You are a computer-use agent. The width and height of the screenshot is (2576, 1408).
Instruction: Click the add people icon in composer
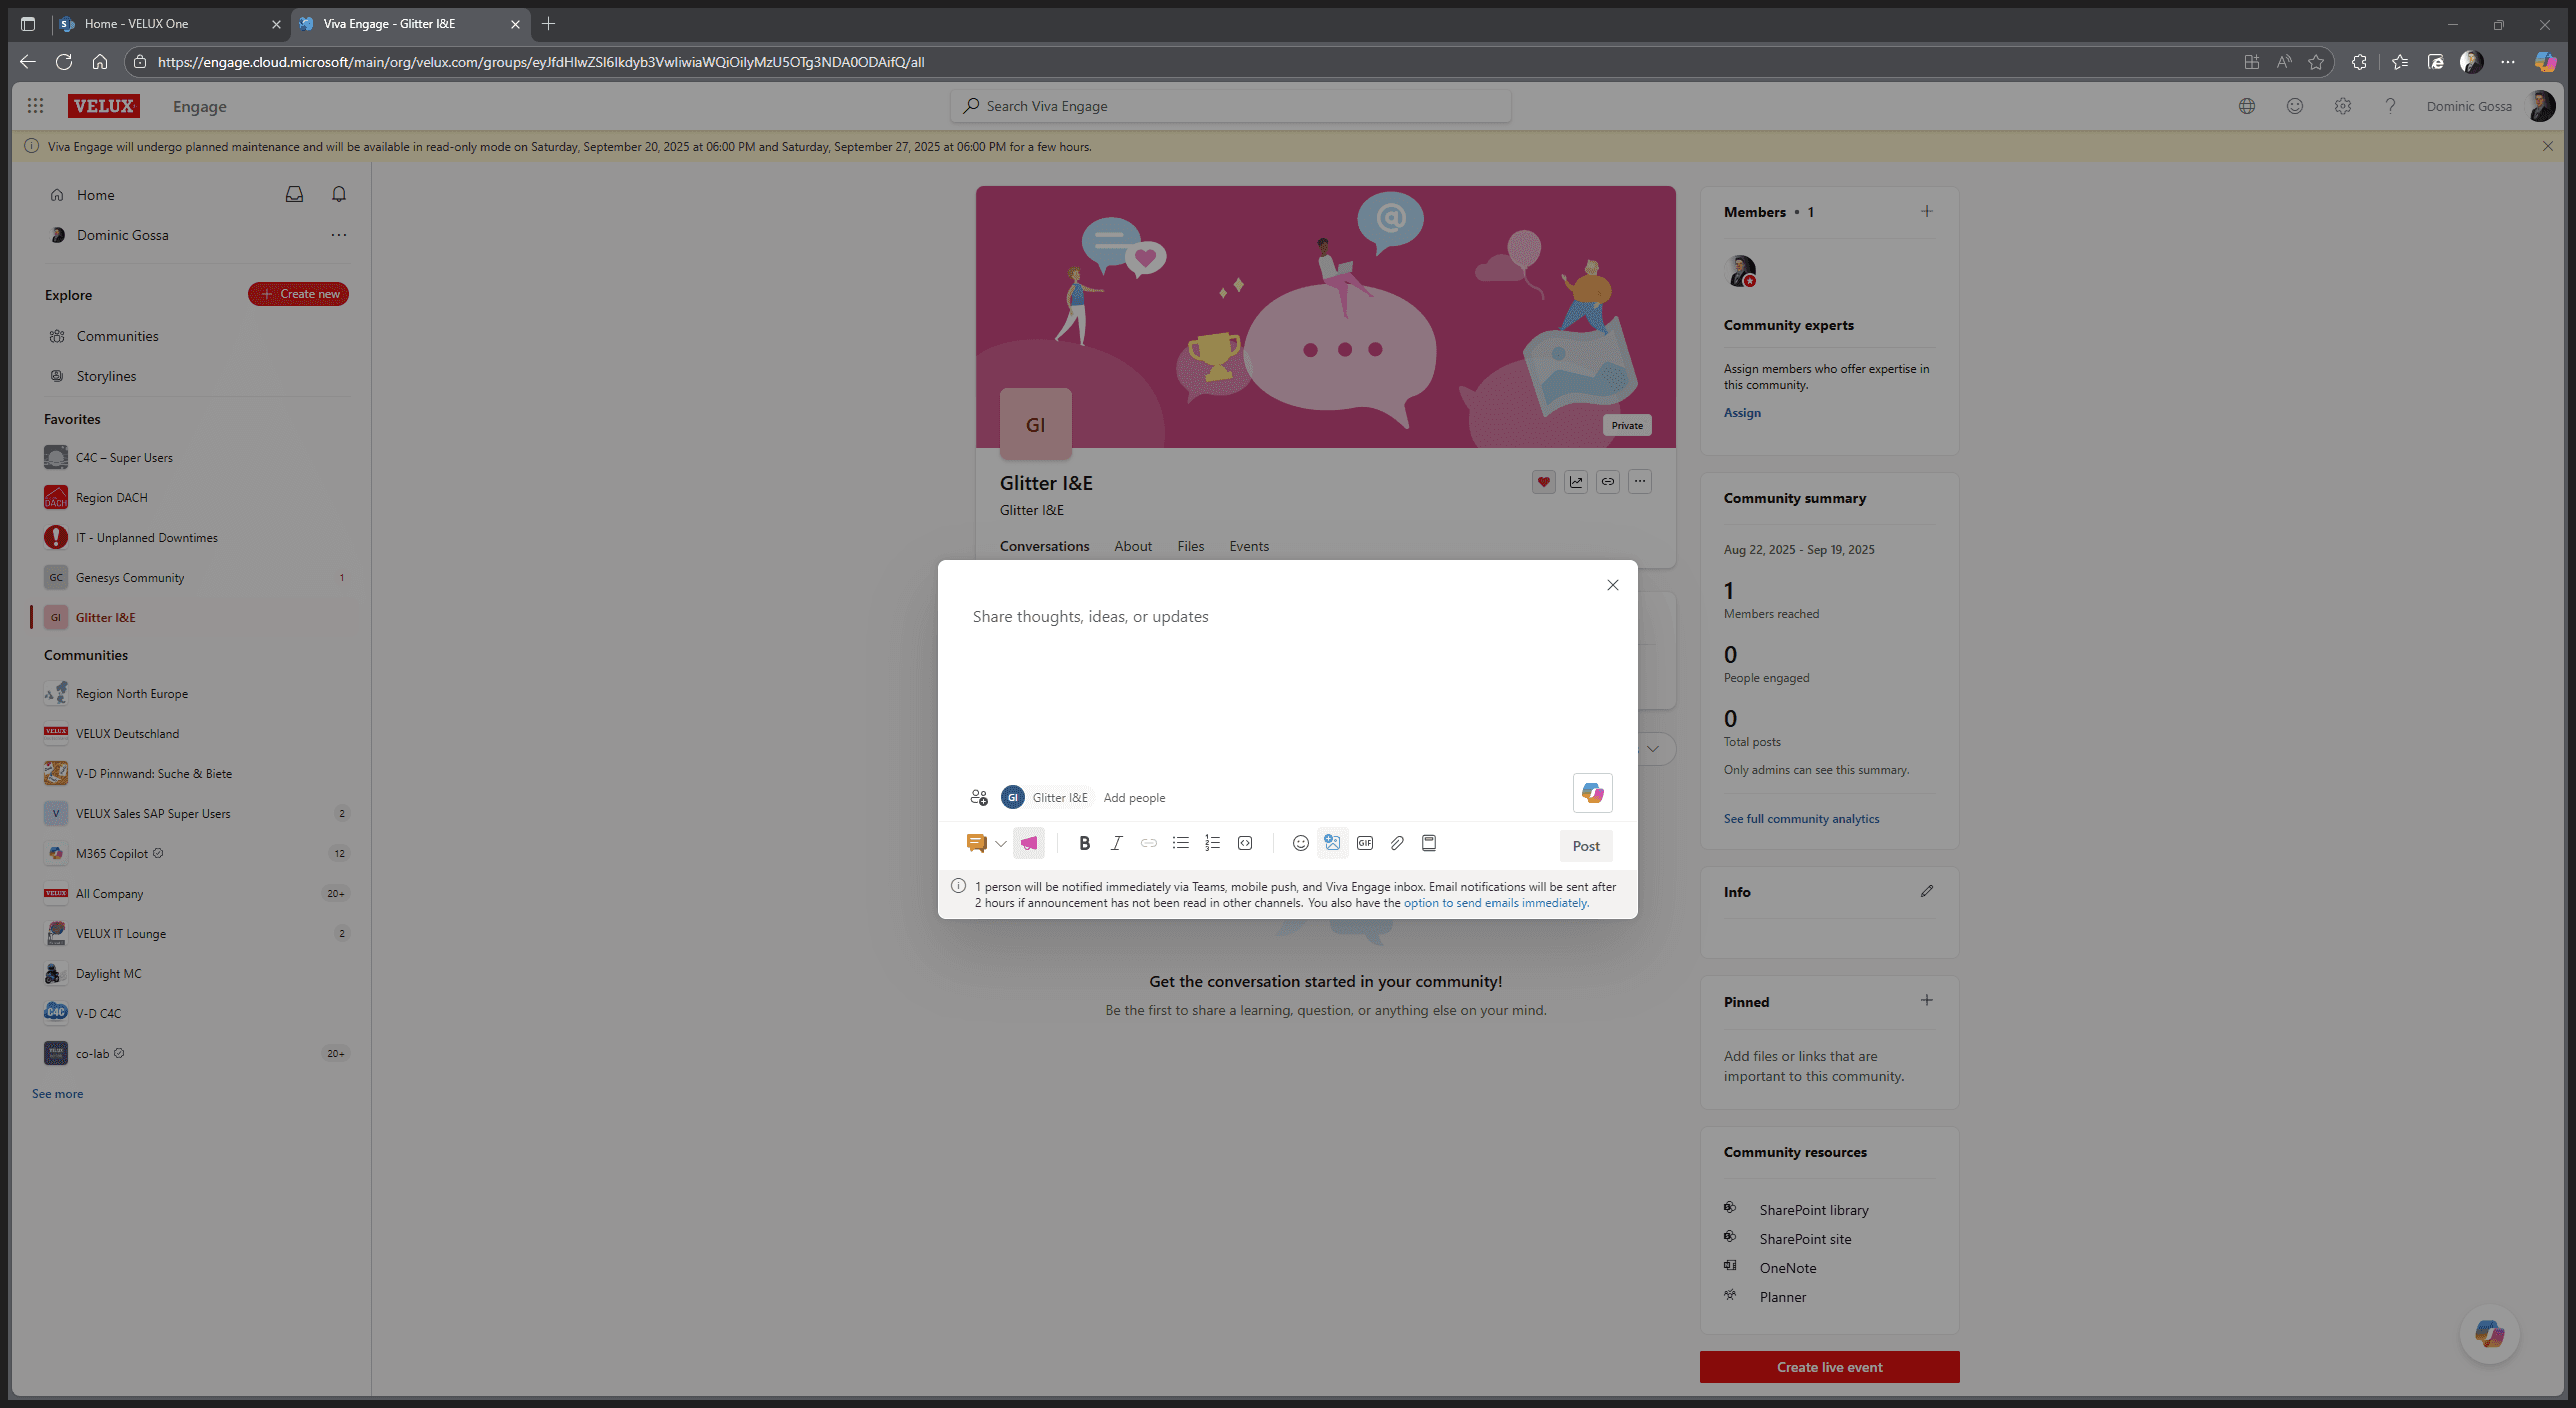click(978, 797)
